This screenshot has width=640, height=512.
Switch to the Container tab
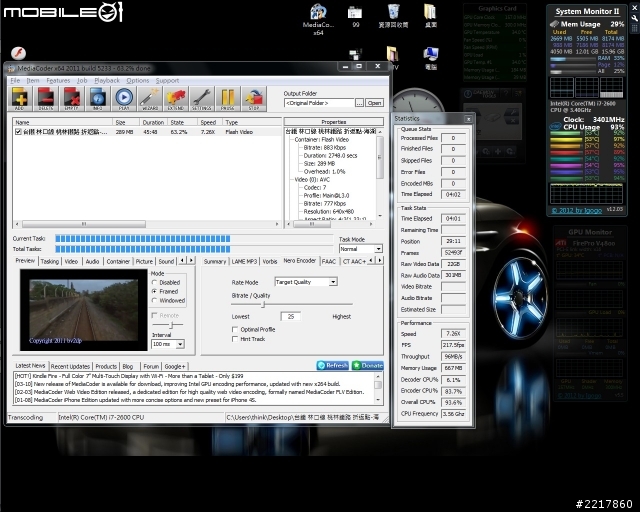point(118,261)
